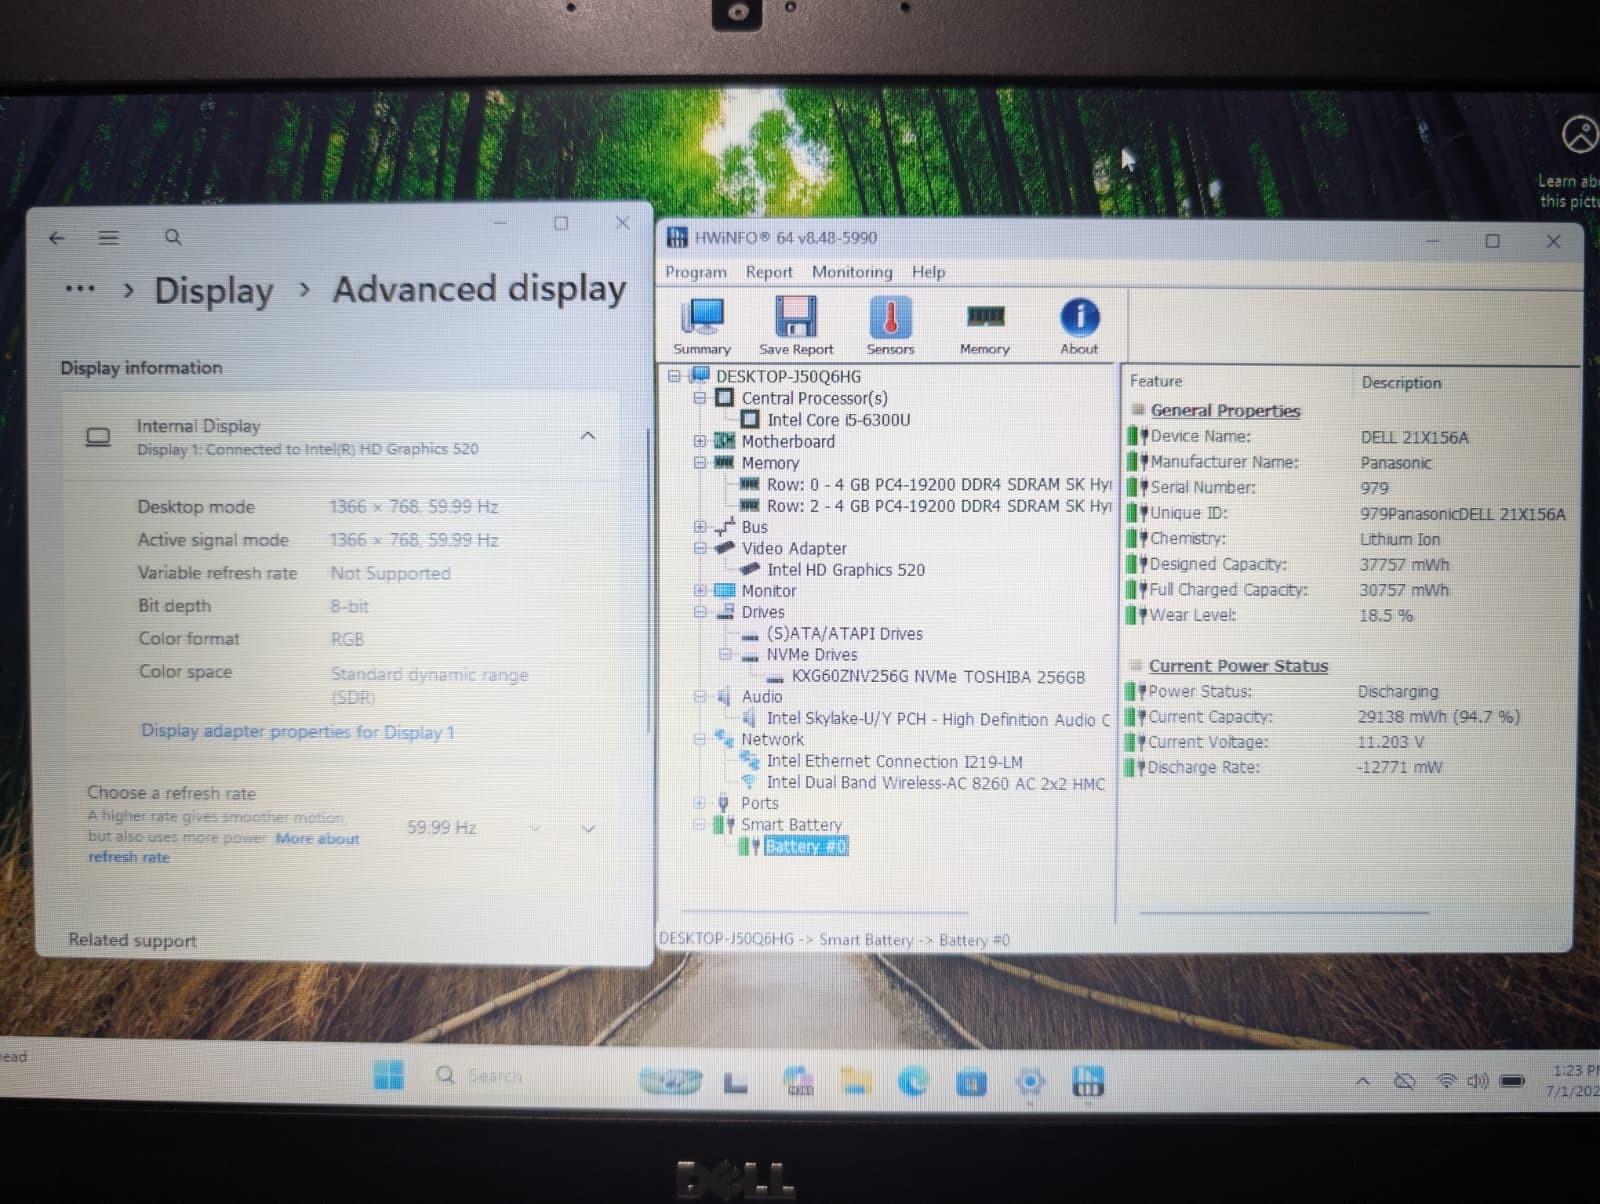This screenshot has width=1600, height=1204.
Task: Click the Wear Level value 18.5 %
Action: [x=1385, y=616]
